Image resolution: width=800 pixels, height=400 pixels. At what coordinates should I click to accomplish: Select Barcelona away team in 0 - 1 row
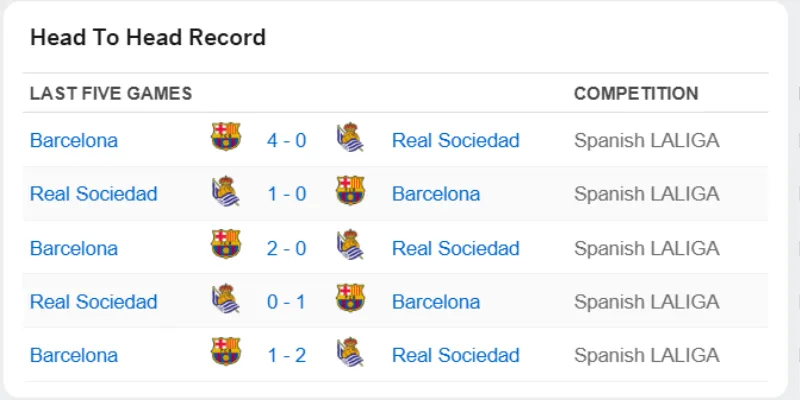pyautogui.click(x=436, y=302)
